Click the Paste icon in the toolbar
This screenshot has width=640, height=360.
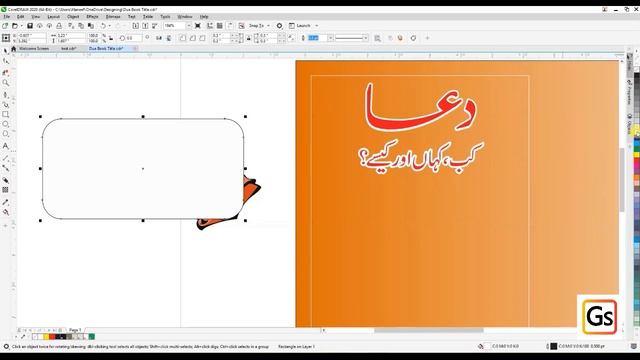pos(91,26)
